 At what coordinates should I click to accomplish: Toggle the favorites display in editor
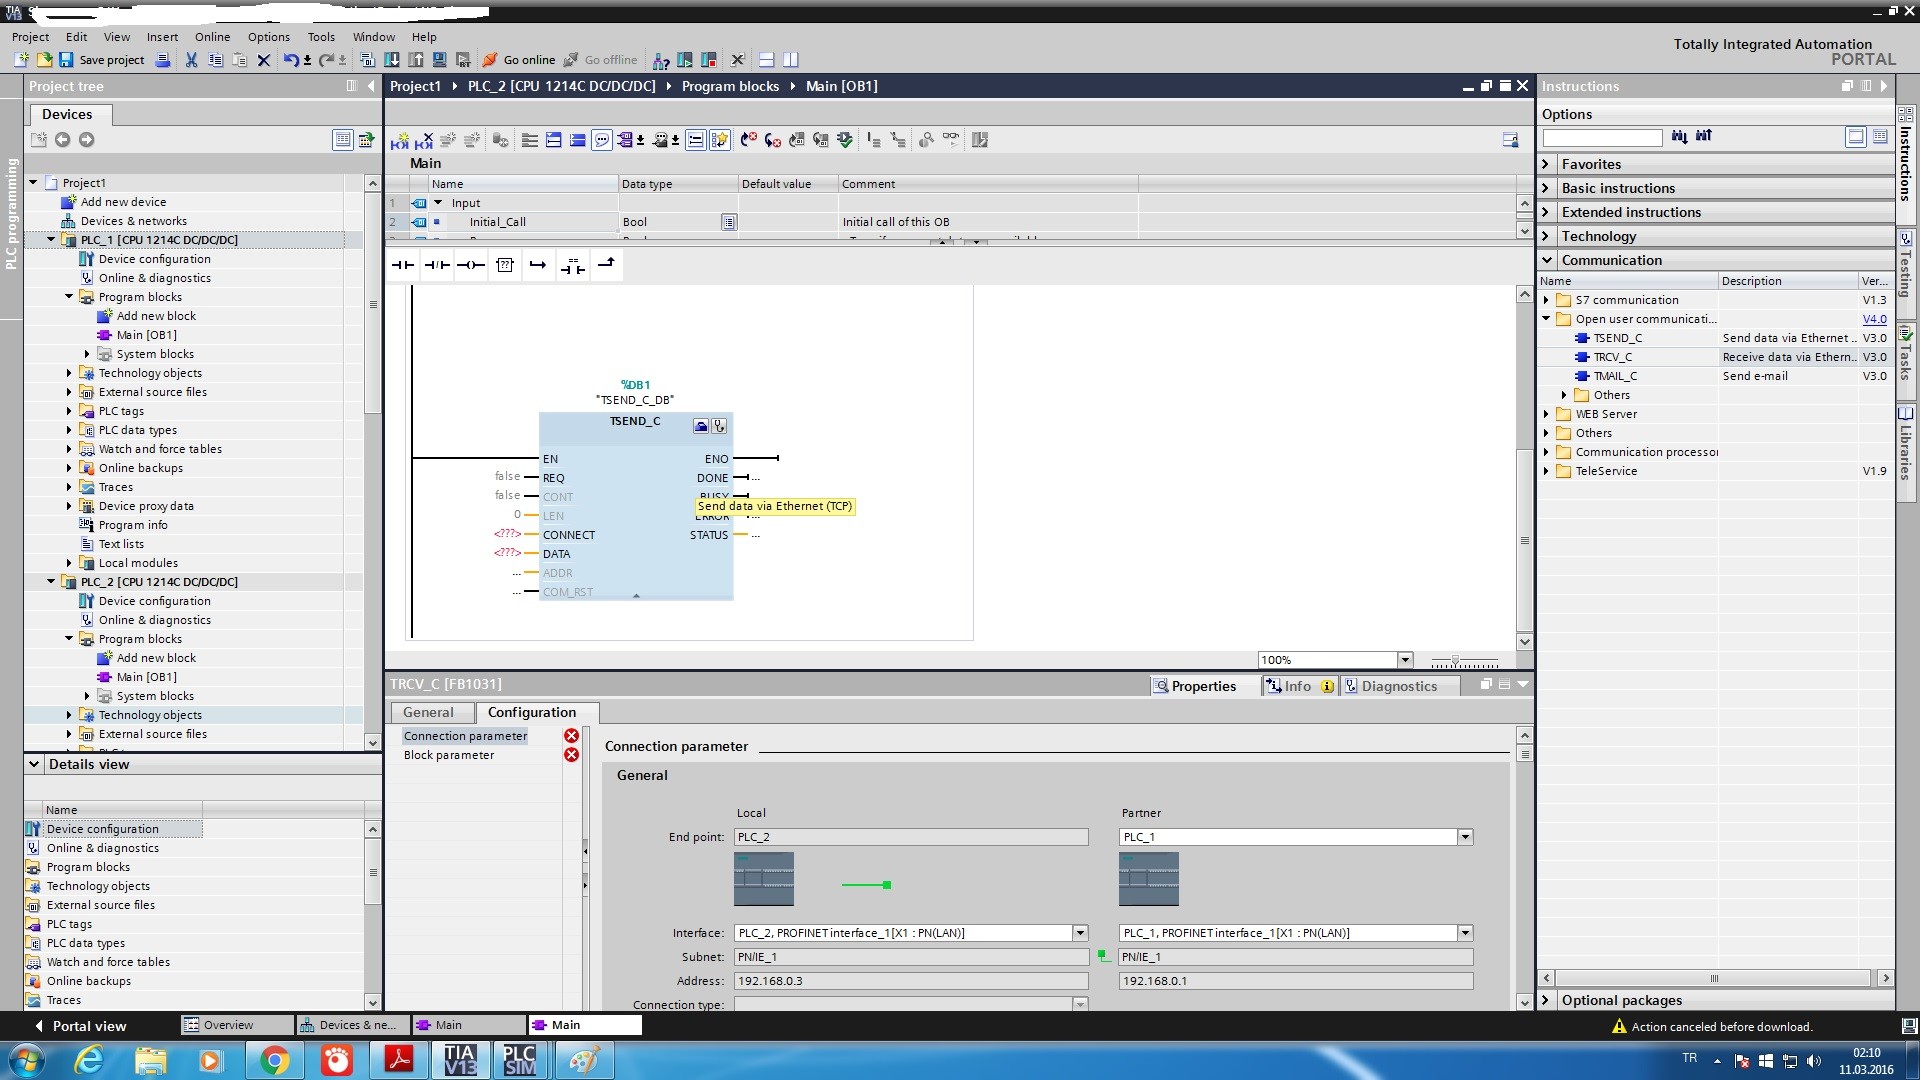tap(720, 140)
